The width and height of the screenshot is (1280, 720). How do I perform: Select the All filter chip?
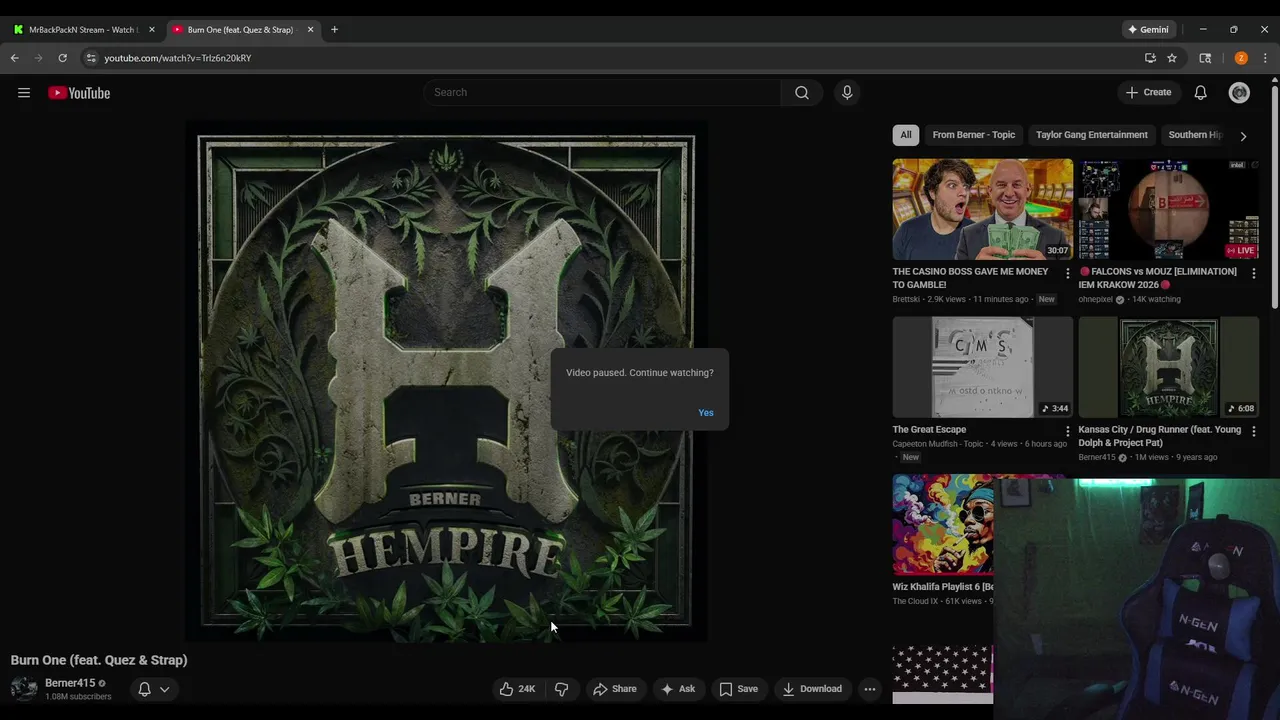(906, 135)
